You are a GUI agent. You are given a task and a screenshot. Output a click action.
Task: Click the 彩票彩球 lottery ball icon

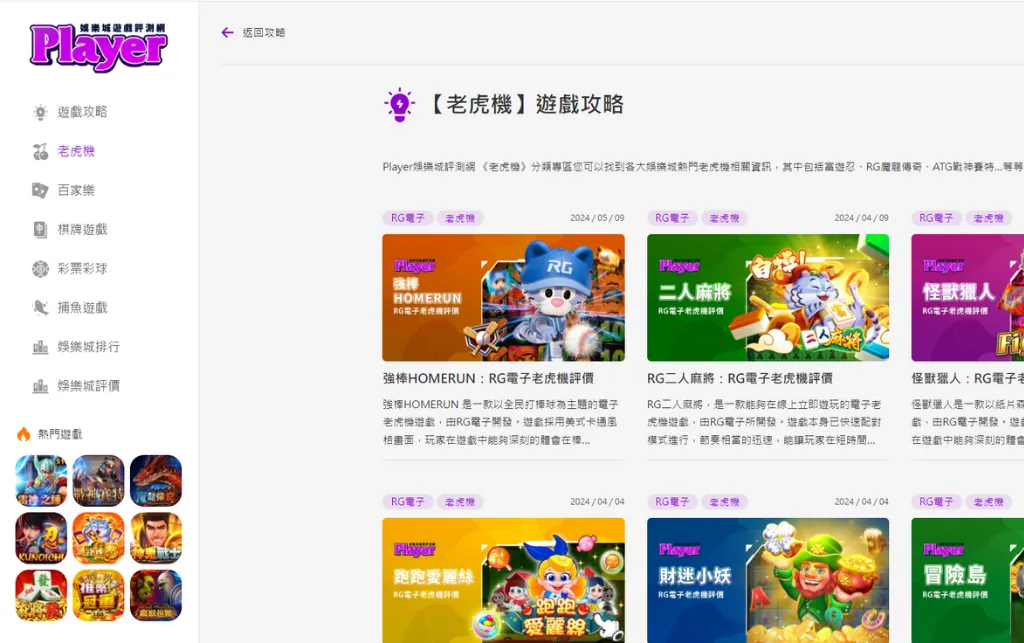38,267
